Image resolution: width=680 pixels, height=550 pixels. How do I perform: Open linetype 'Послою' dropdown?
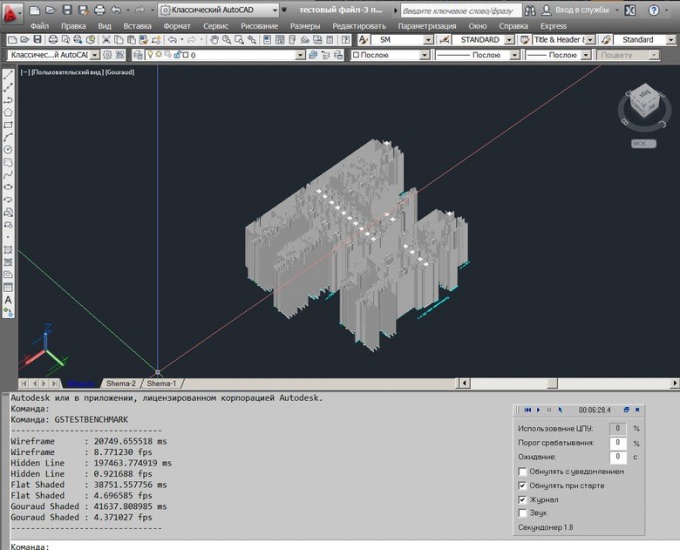tap(514, 55)
